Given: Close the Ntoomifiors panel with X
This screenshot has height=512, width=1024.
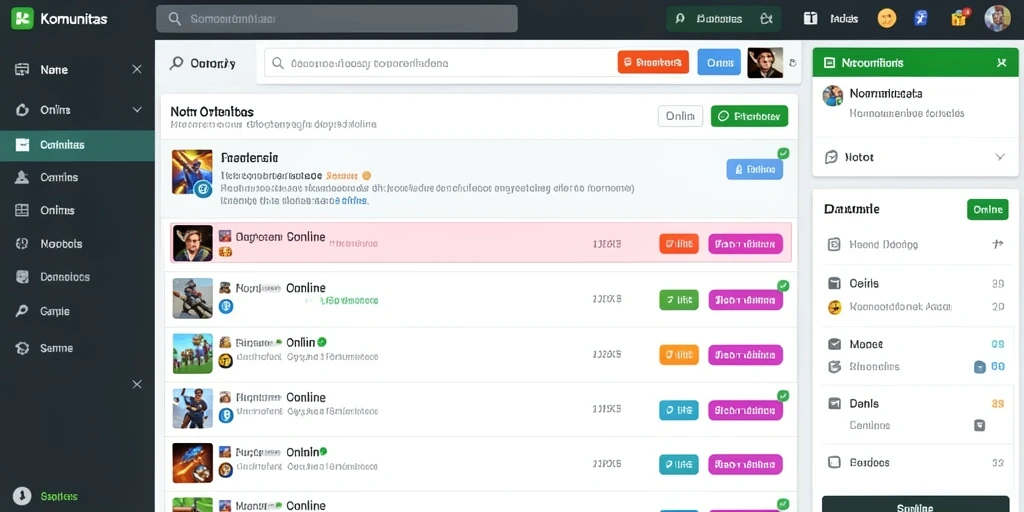Looking at the screenshot, I should 1001,63.
